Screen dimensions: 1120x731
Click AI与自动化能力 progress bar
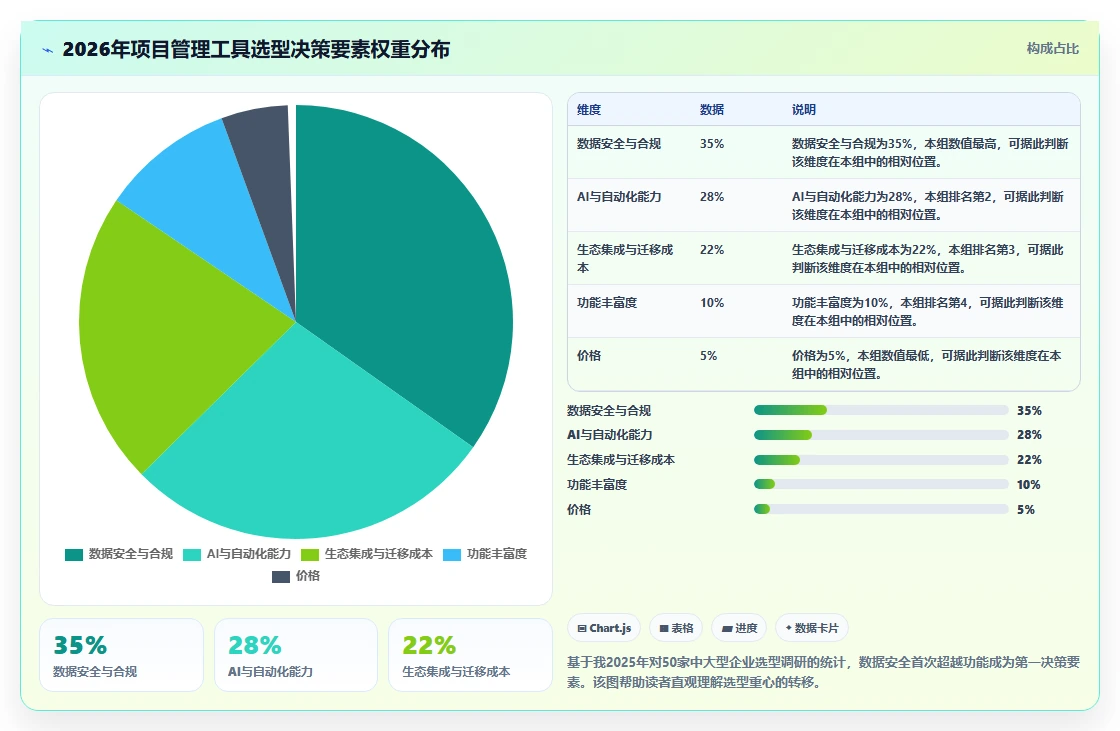point(881,435)
